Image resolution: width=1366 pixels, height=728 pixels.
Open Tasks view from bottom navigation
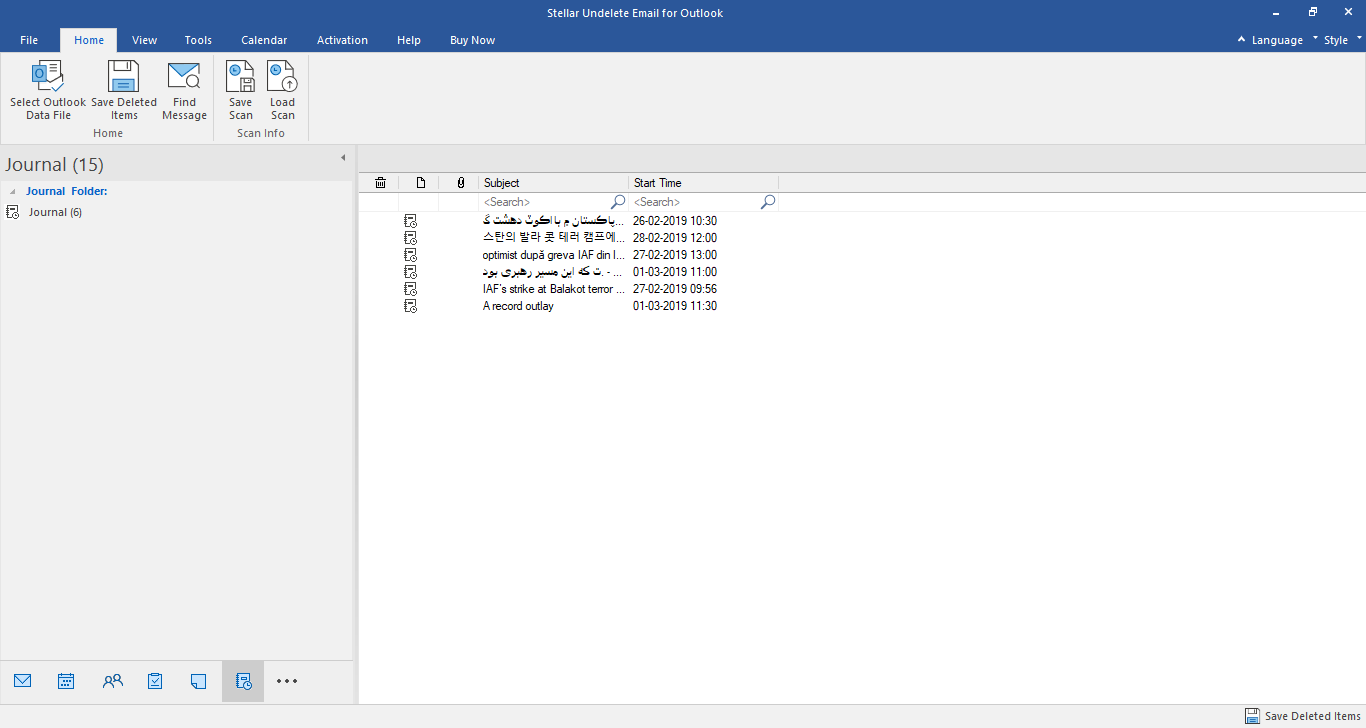coord(155,681)
